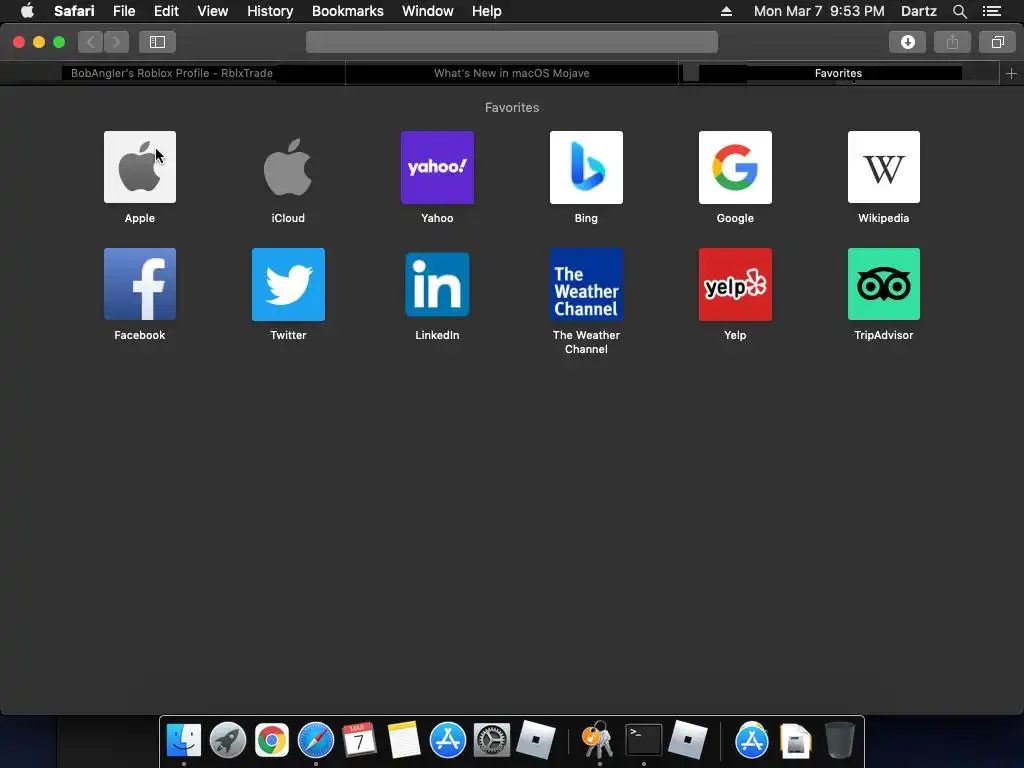Image resolution: width=1024 pixels, height=768 pixels.
Task: Open Finder from the Dock
Action: 184,740
